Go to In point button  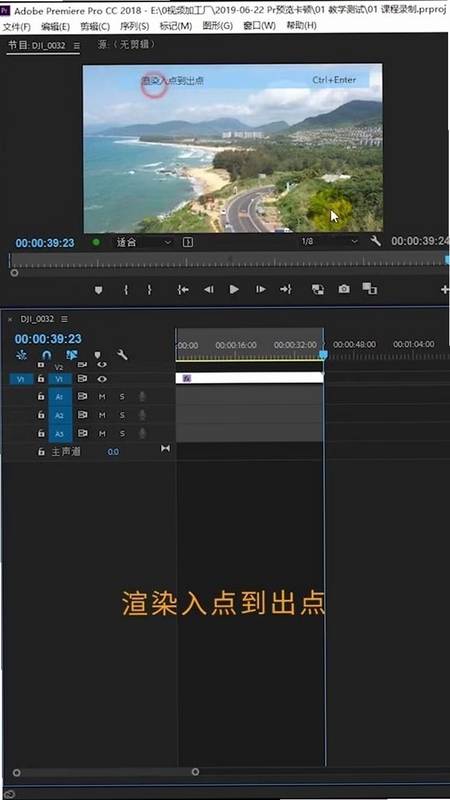pos(183,290)
